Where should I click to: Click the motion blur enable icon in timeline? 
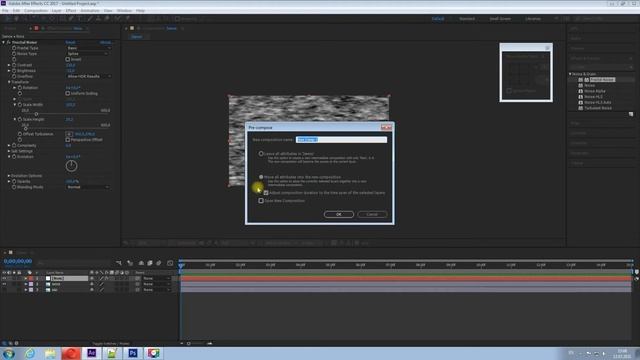pyautogui.click(x=158, y=263)
